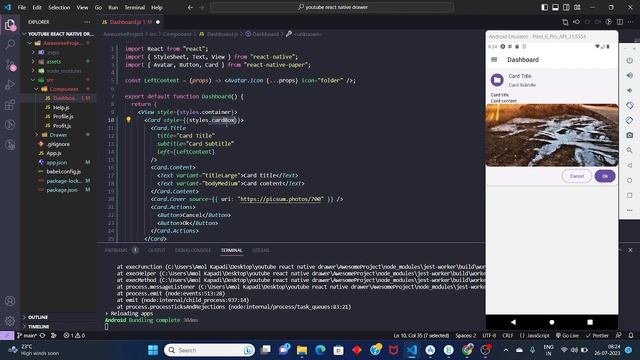640x360 pixels.
Task: Open Manage gear at activity bar bottom
Action: pyautogui.click(x=10, y=321)
